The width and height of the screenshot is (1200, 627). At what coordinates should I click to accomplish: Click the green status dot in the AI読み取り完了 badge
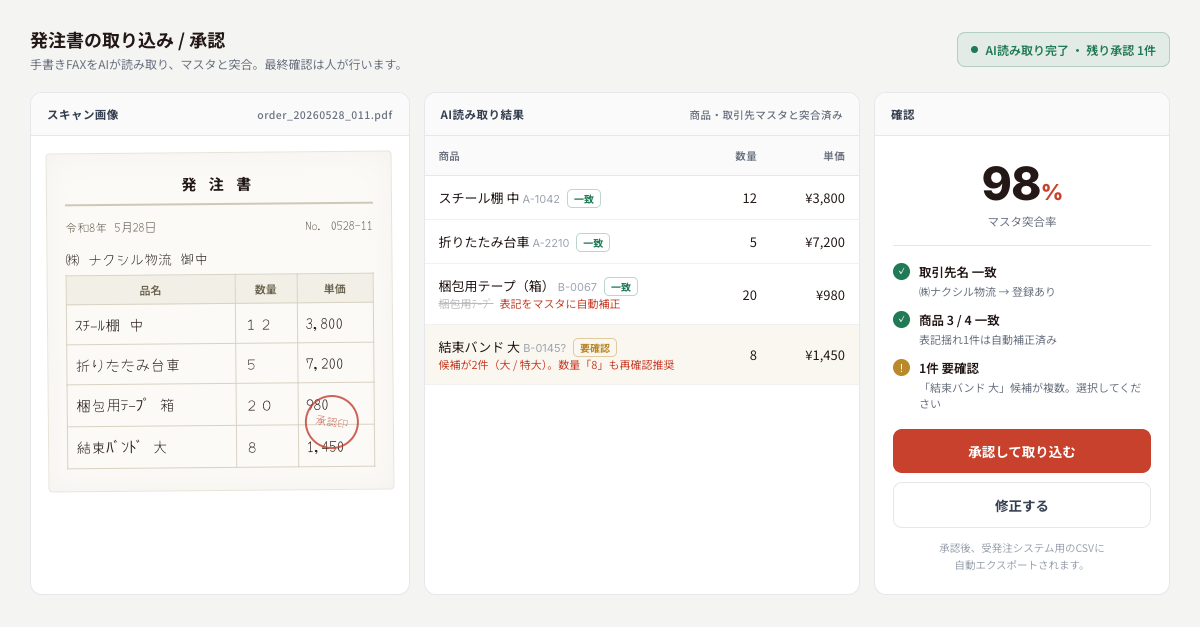tap(974, 49)
